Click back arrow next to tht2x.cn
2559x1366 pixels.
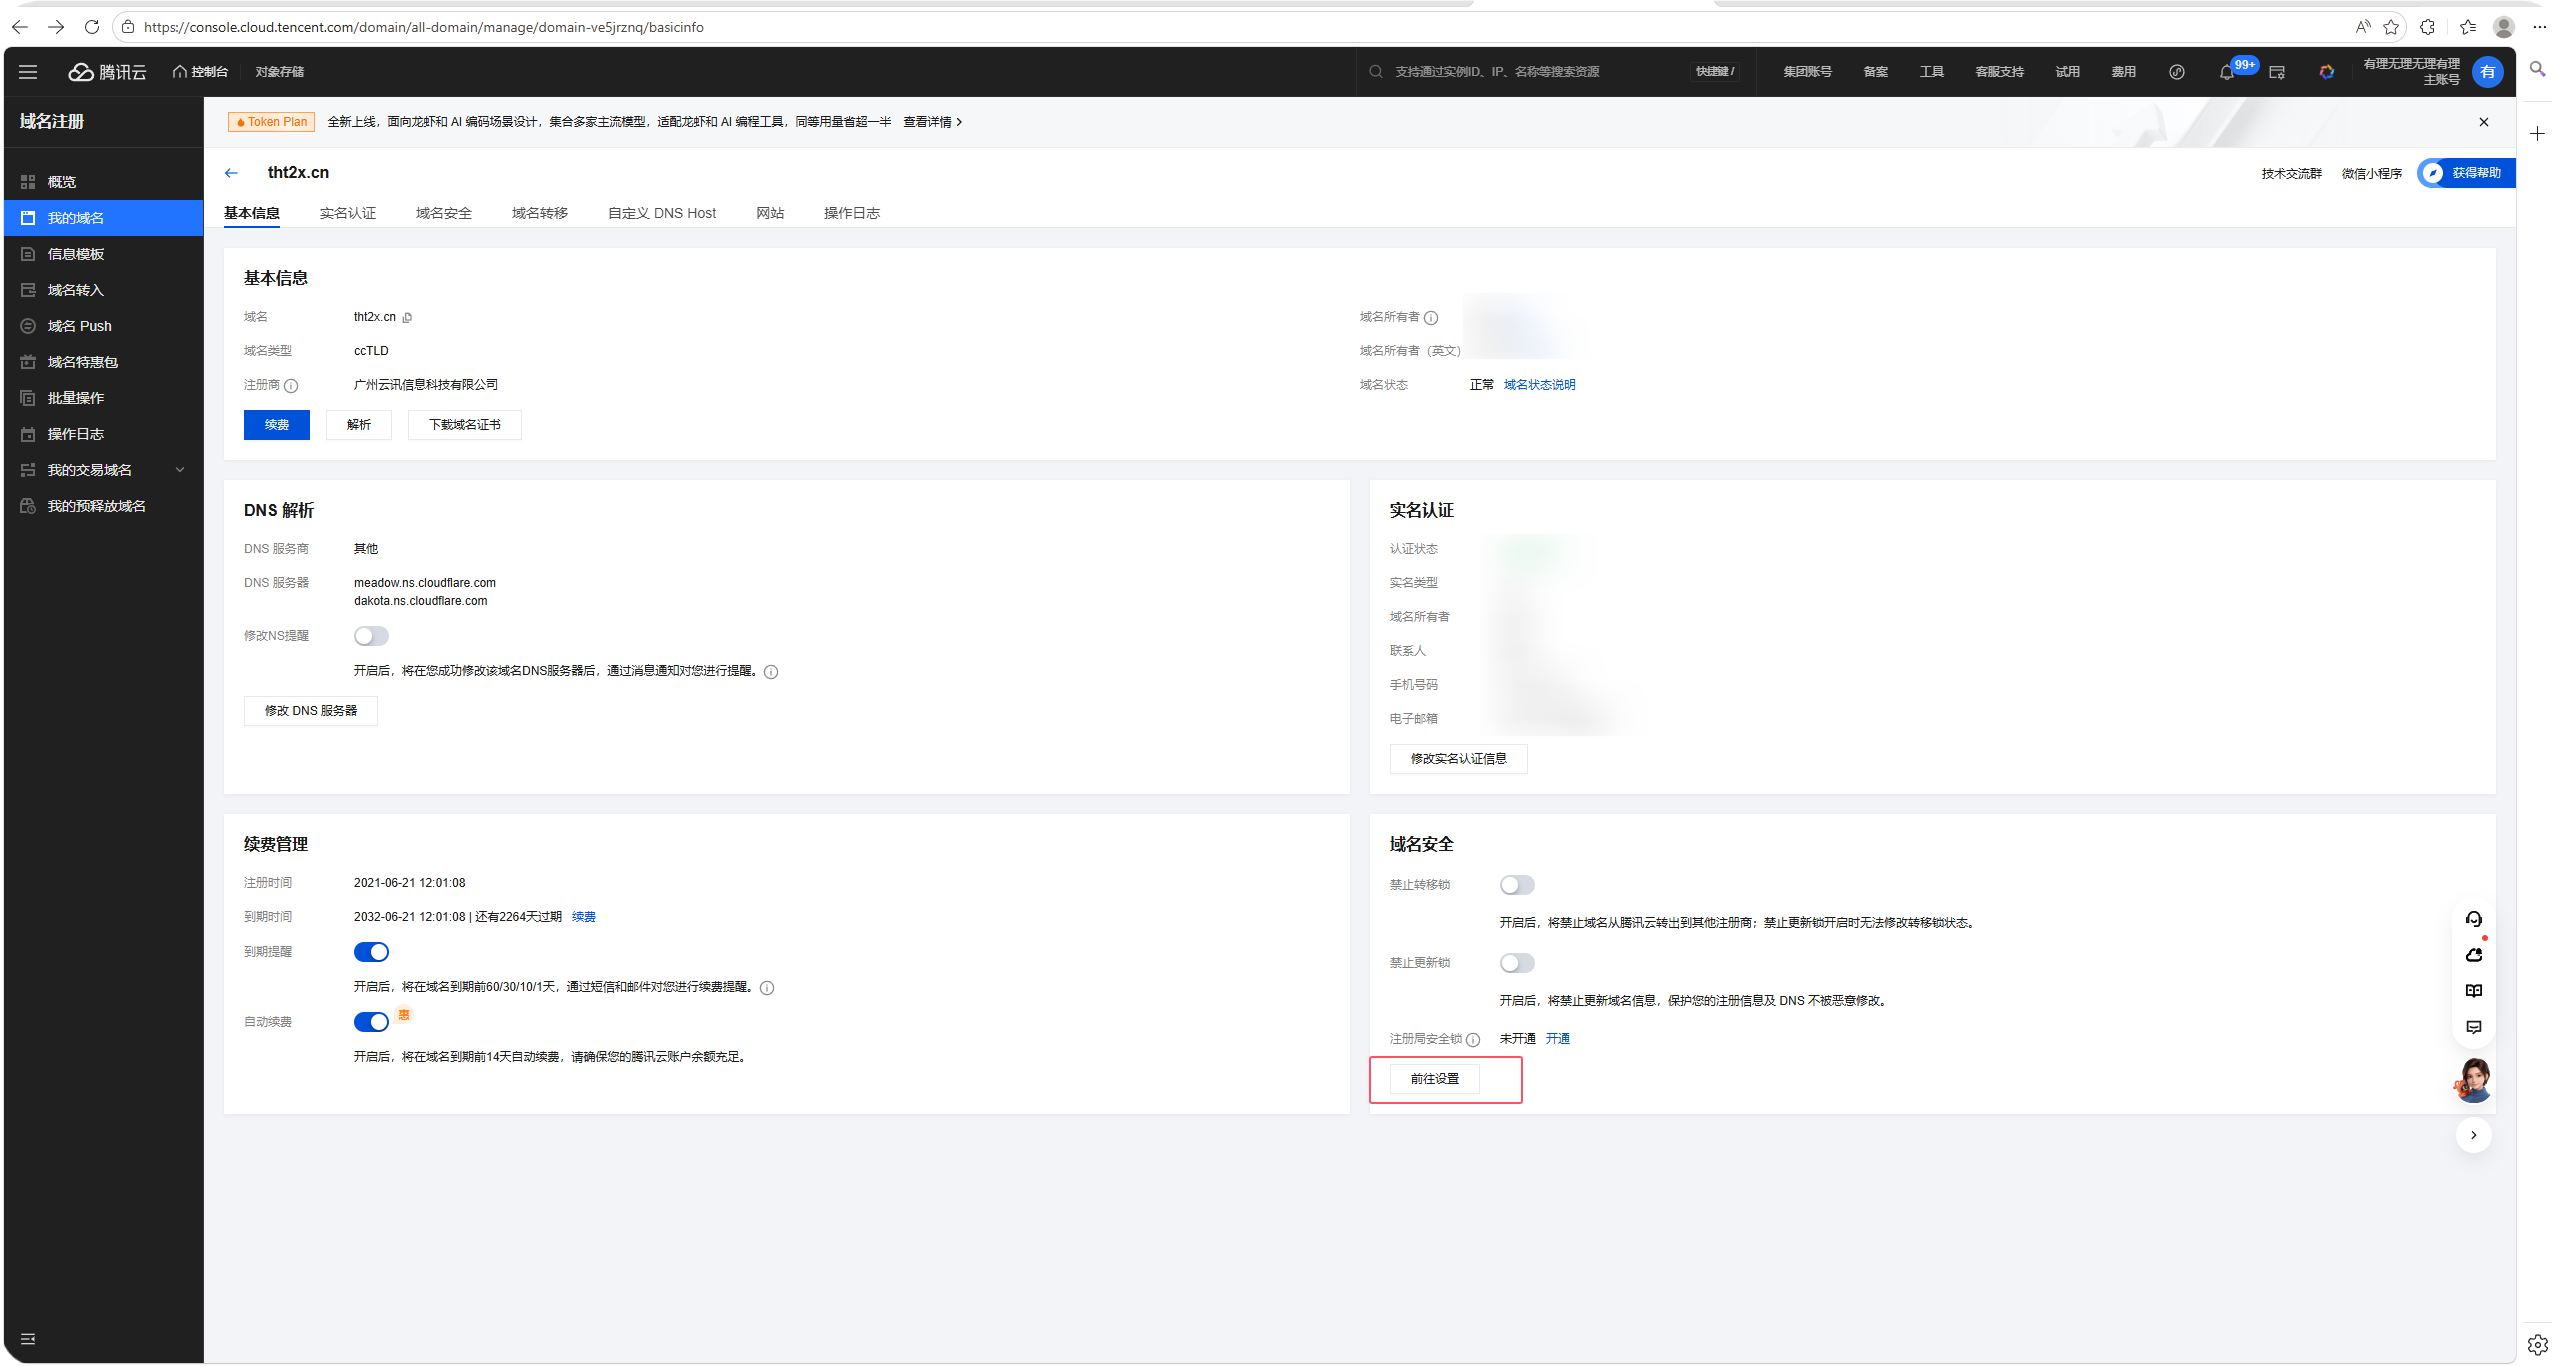coord(231,173)
